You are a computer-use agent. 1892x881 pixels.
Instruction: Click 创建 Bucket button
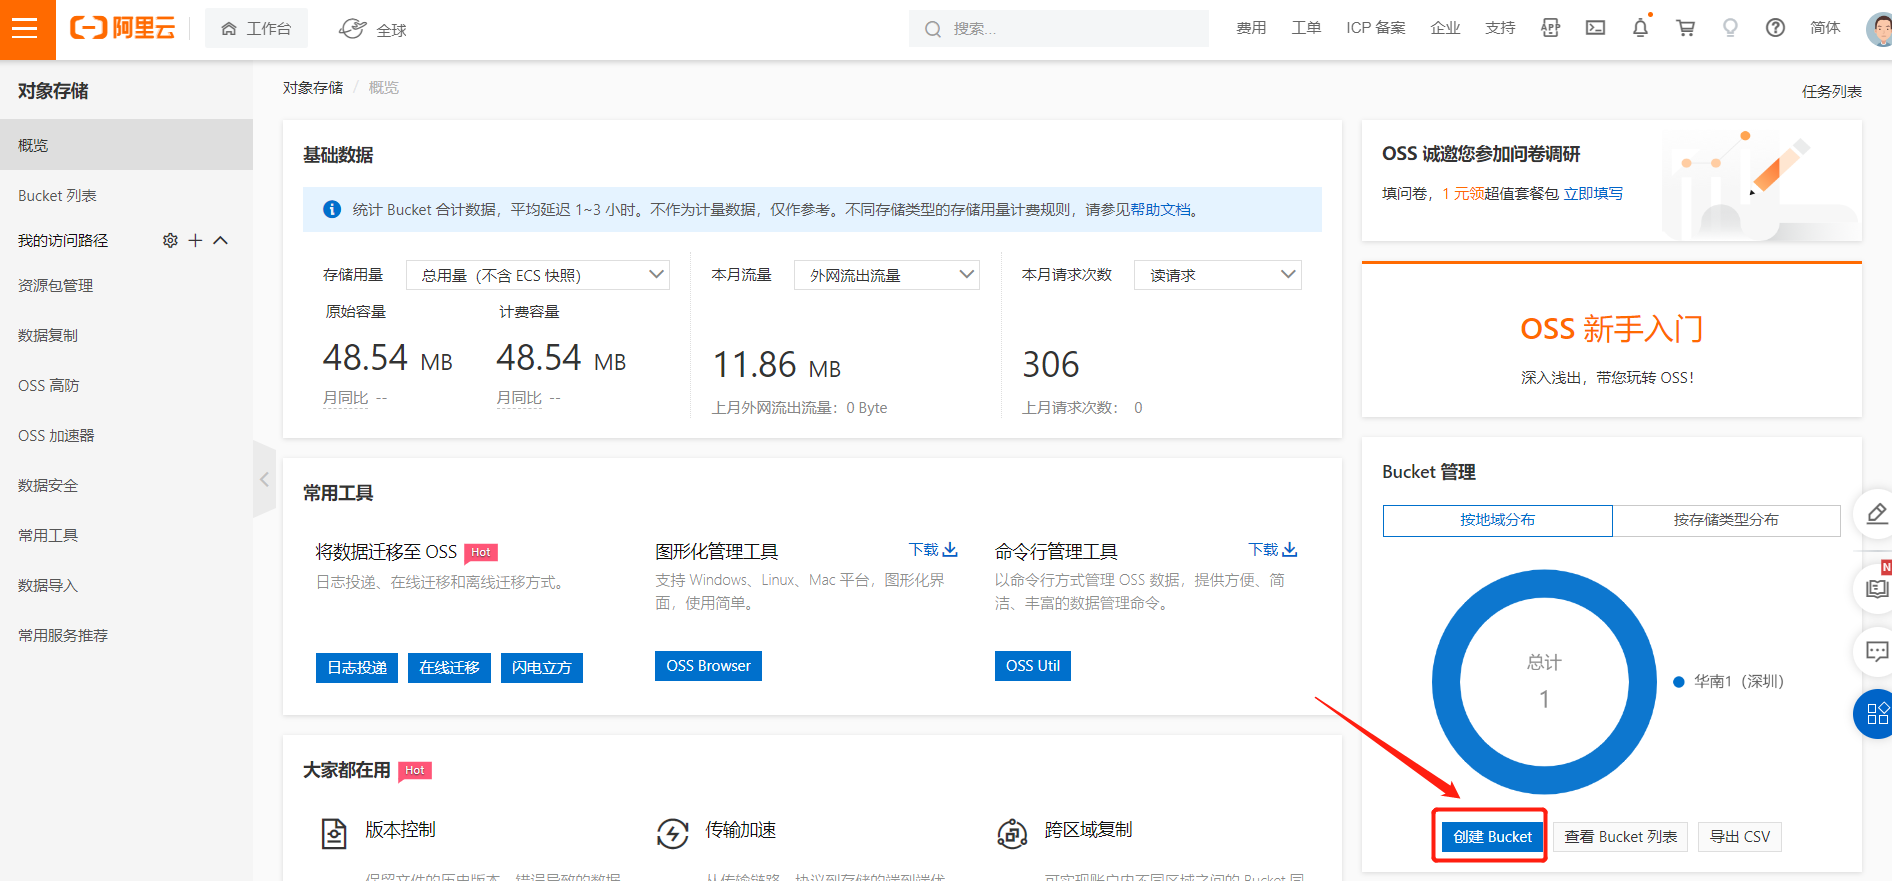[x=1492, y=836]
